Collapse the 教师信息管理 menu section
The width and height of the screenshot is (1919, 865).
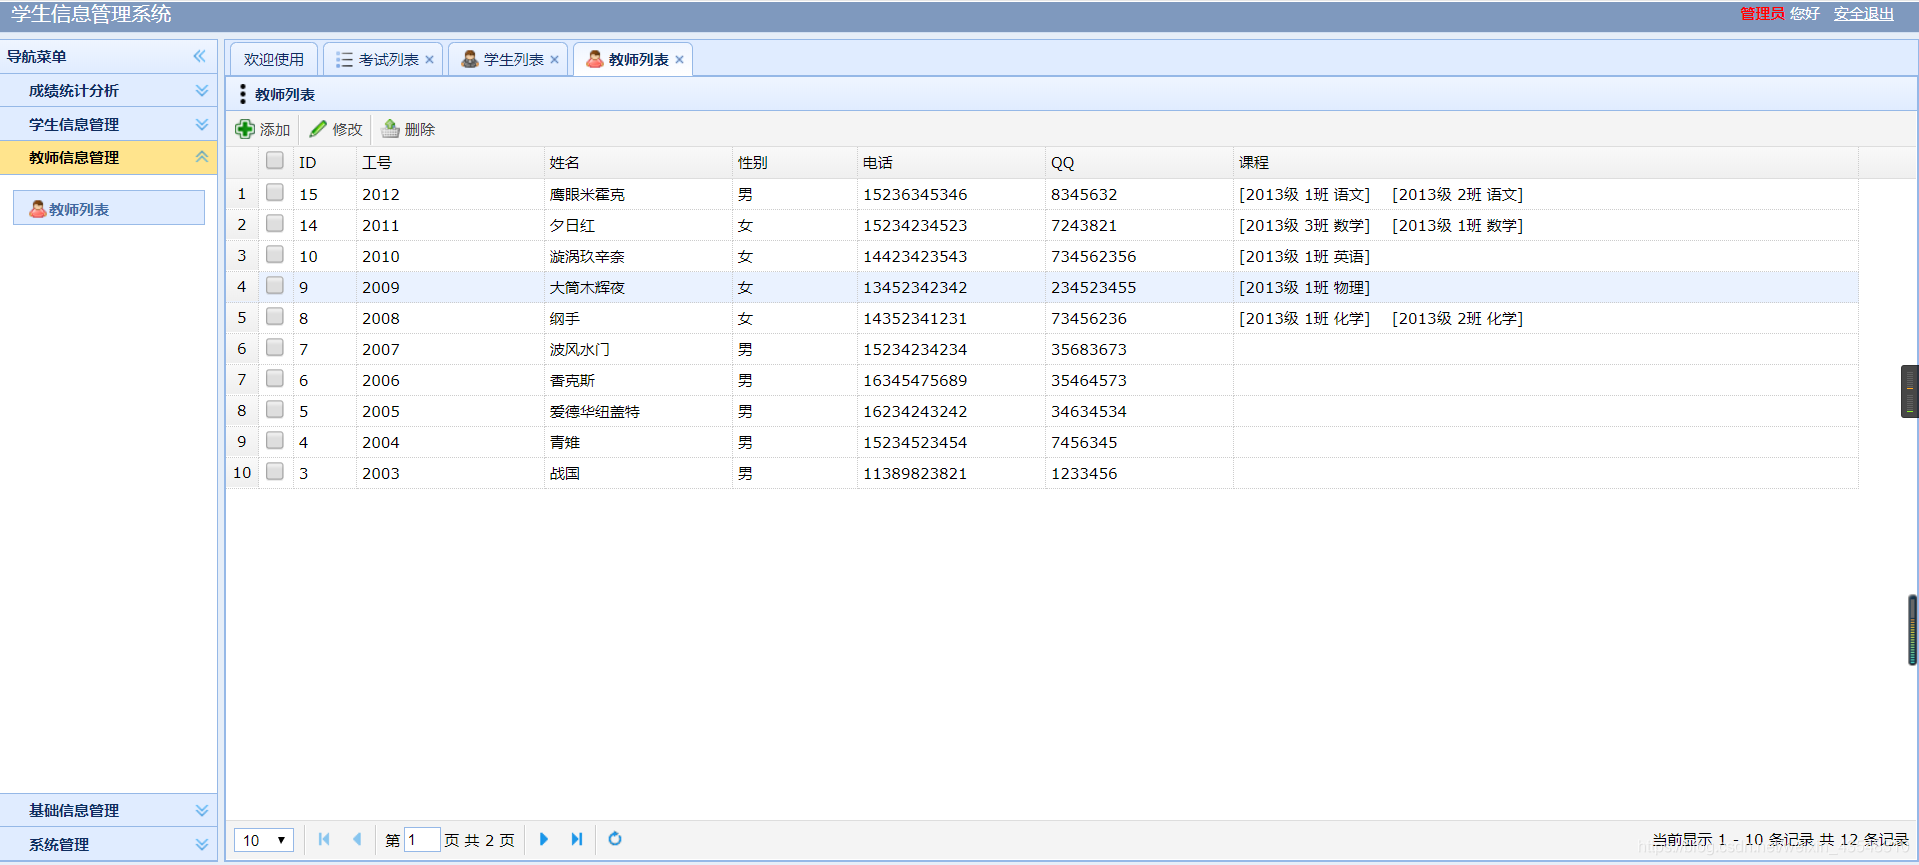[202, 157]
